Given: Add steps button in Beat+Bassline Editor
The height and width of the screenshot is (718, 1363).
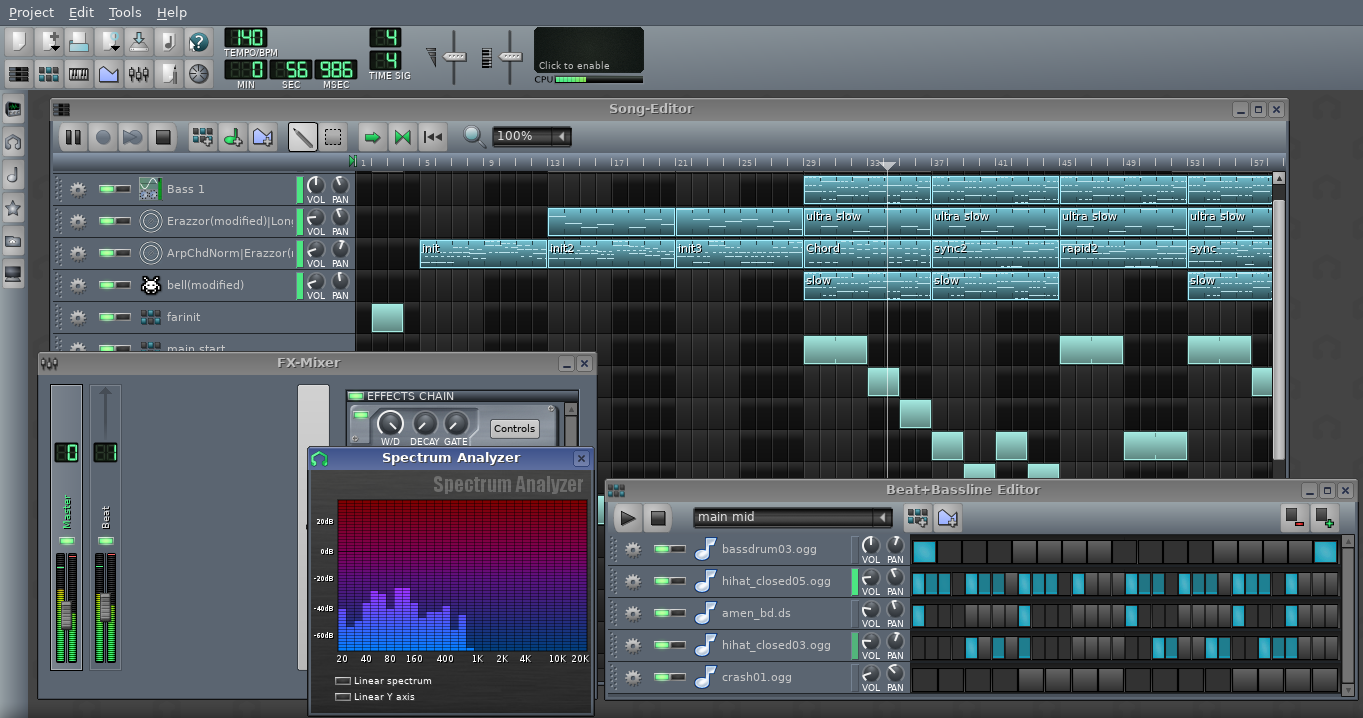Looking at the screenshot, I should (x=1324, y=517).
